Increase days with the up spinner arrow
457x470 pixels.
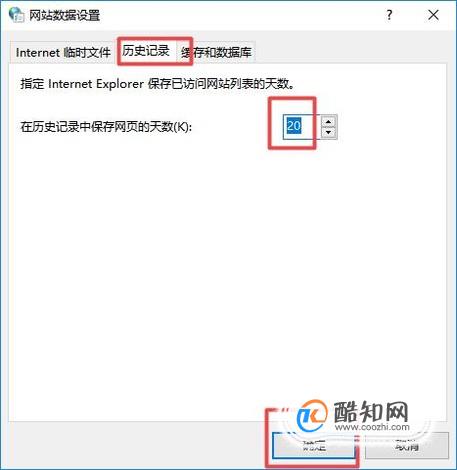pyautogui.click(x=329, y=122)
